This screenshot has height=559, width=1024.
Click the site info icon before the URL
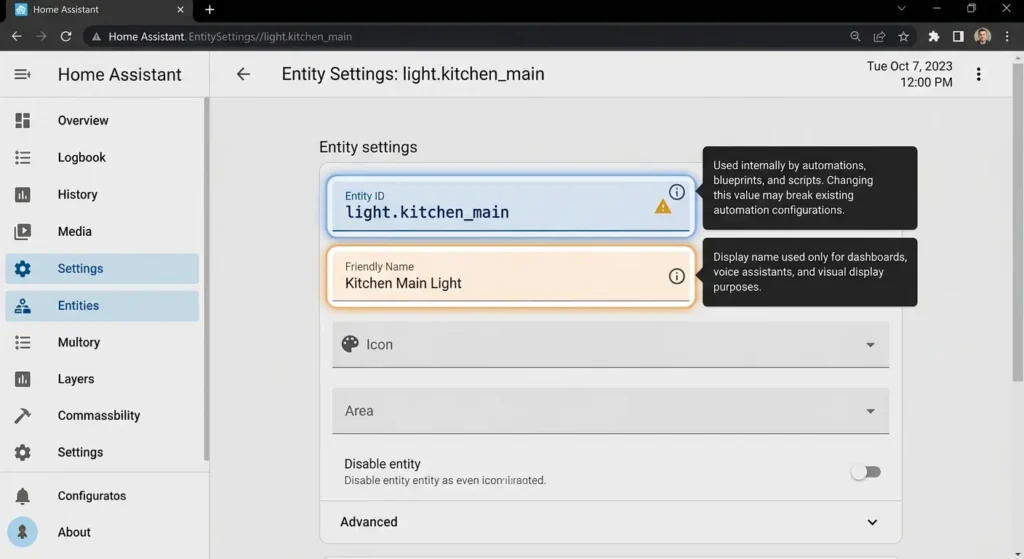click(x=96, y=37)
